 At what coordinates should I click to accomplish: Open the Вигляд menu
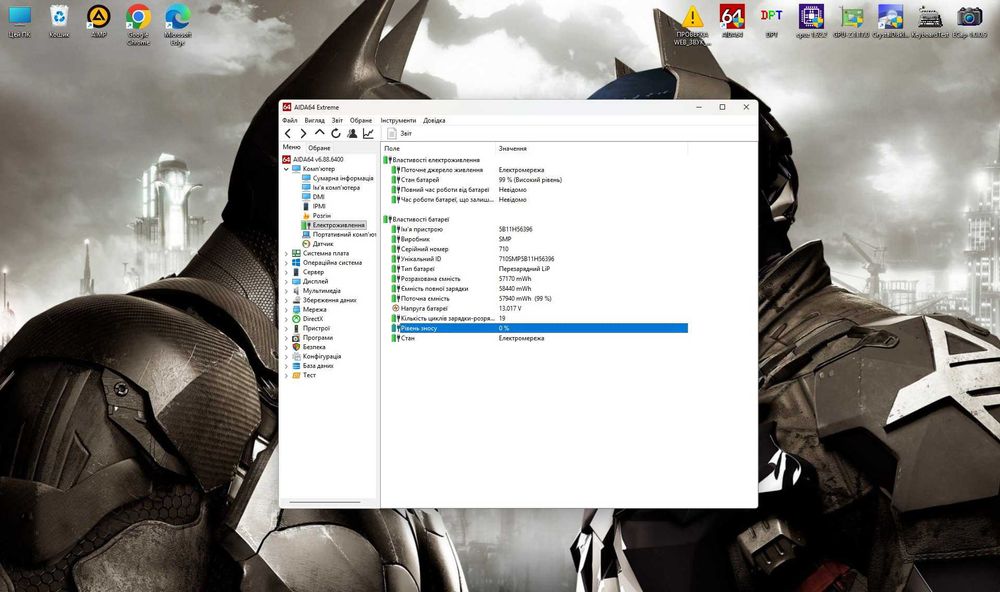[314, 120]
